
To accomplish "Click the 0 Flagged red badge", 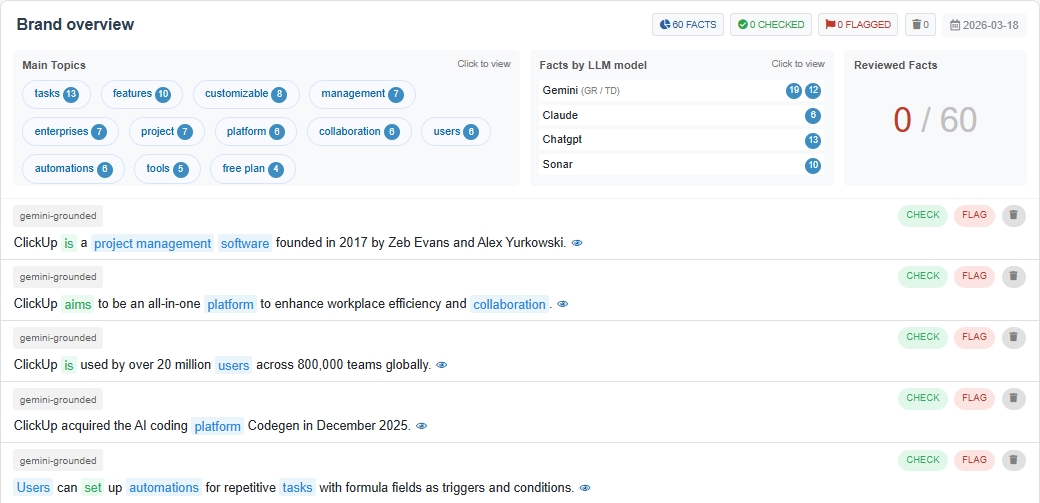I will [x=857, y=25].
